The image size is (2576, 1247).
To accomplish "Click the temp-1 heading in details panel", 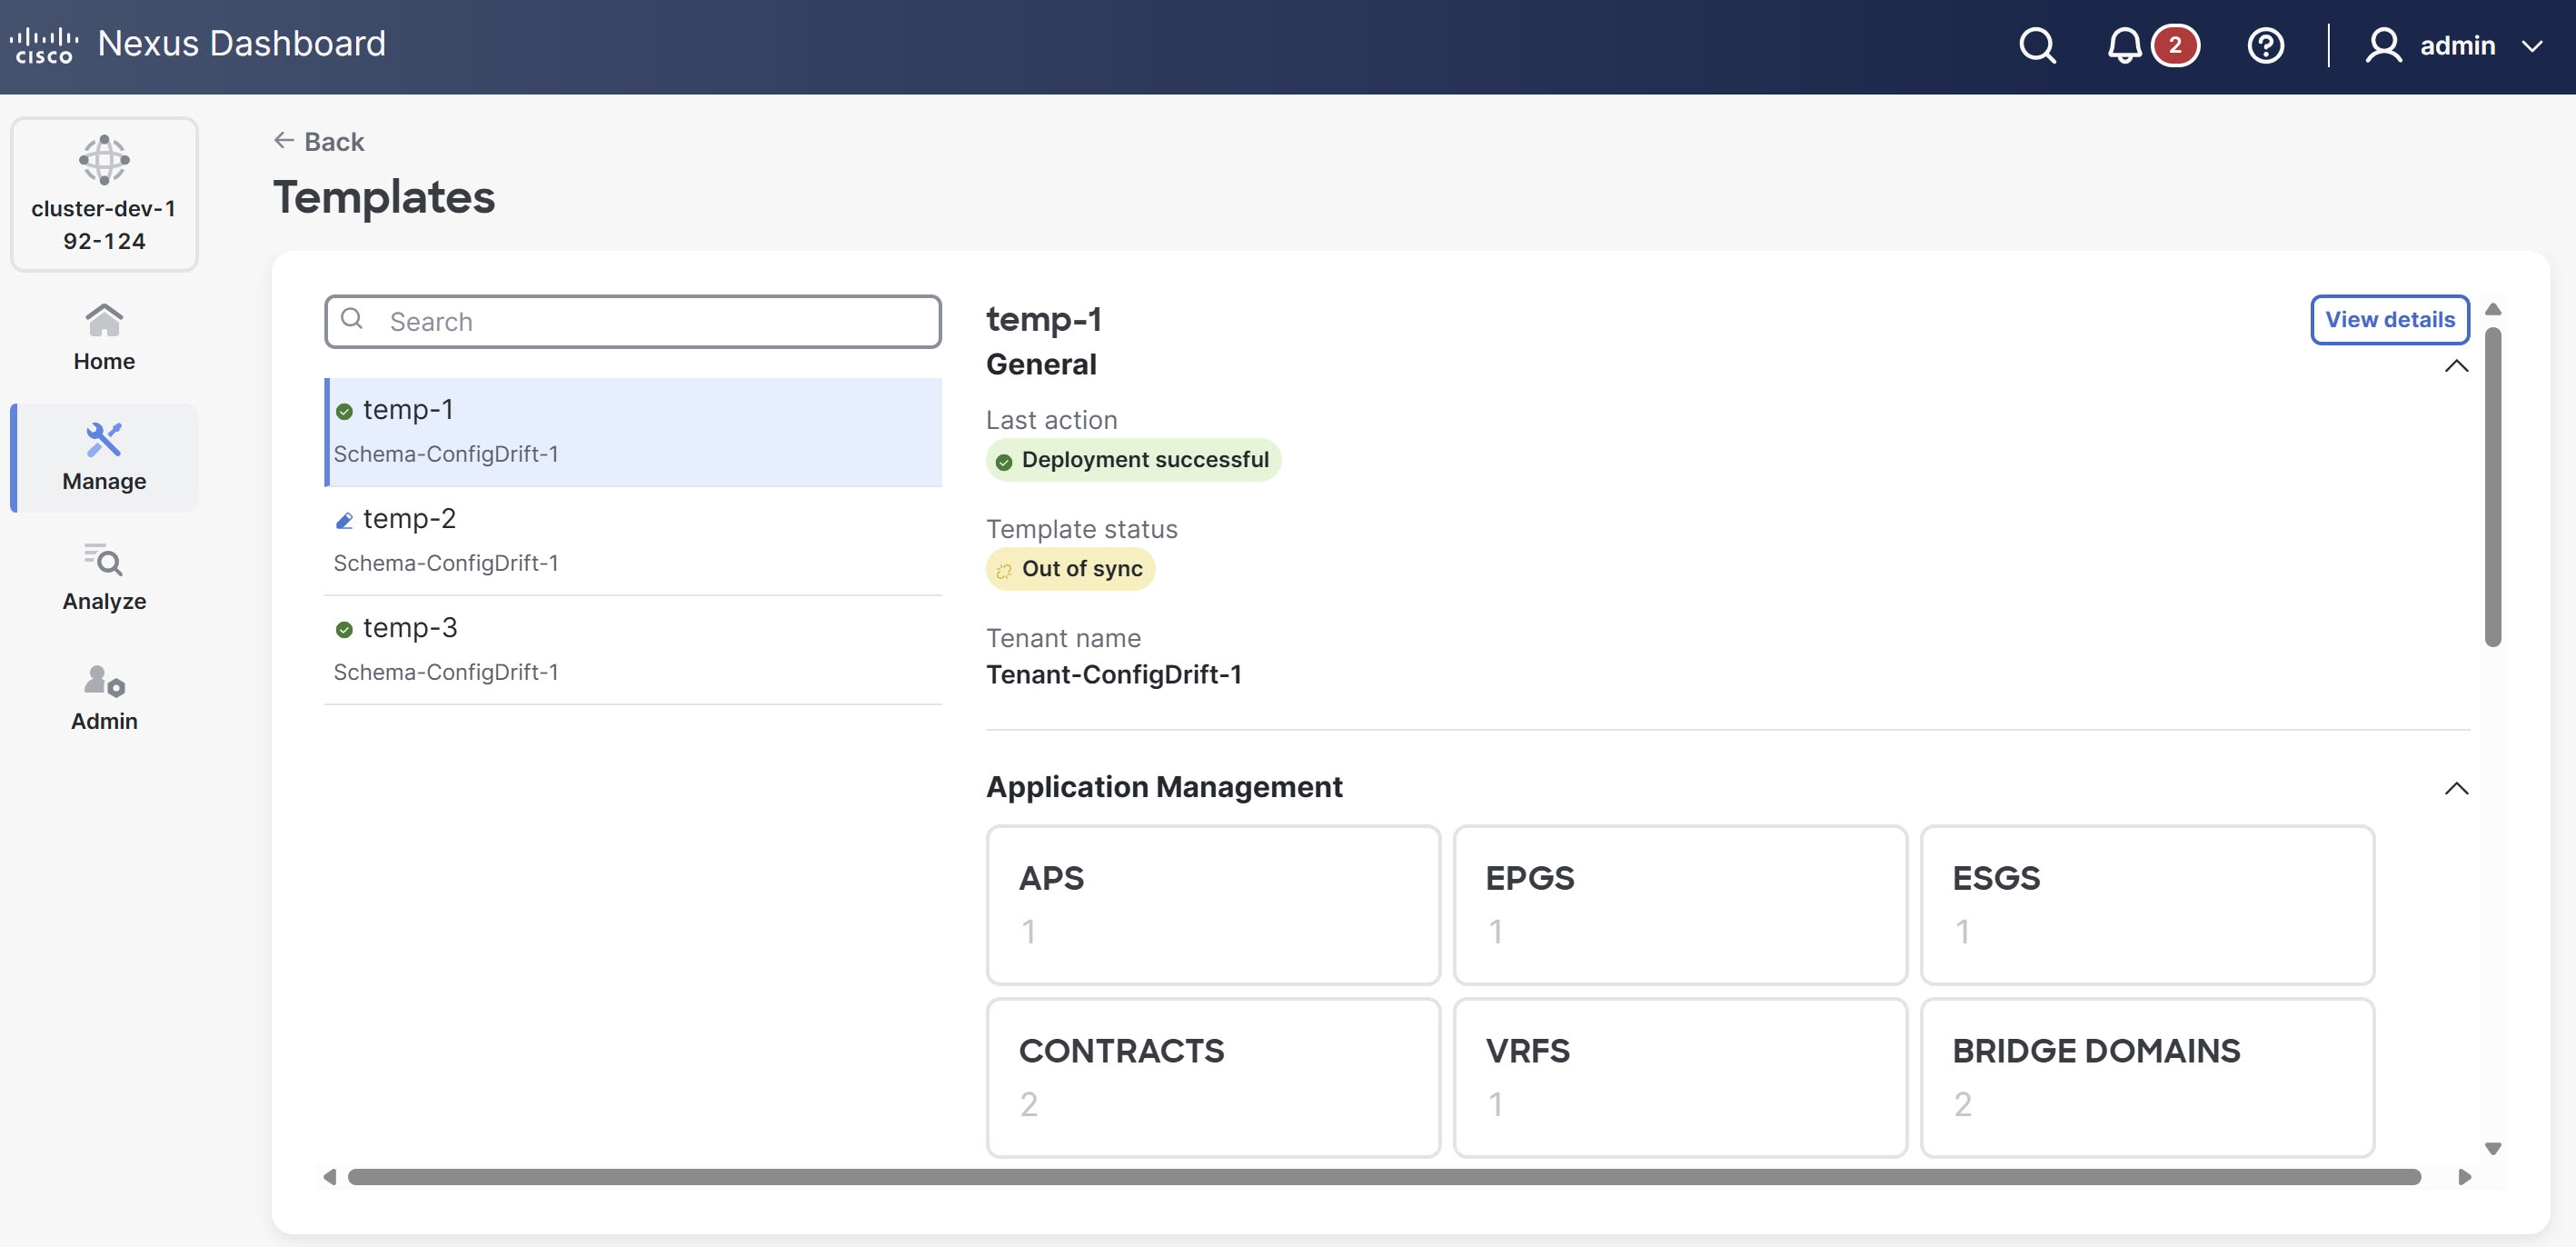I will pyautogui.click(x=1044, y=319).
